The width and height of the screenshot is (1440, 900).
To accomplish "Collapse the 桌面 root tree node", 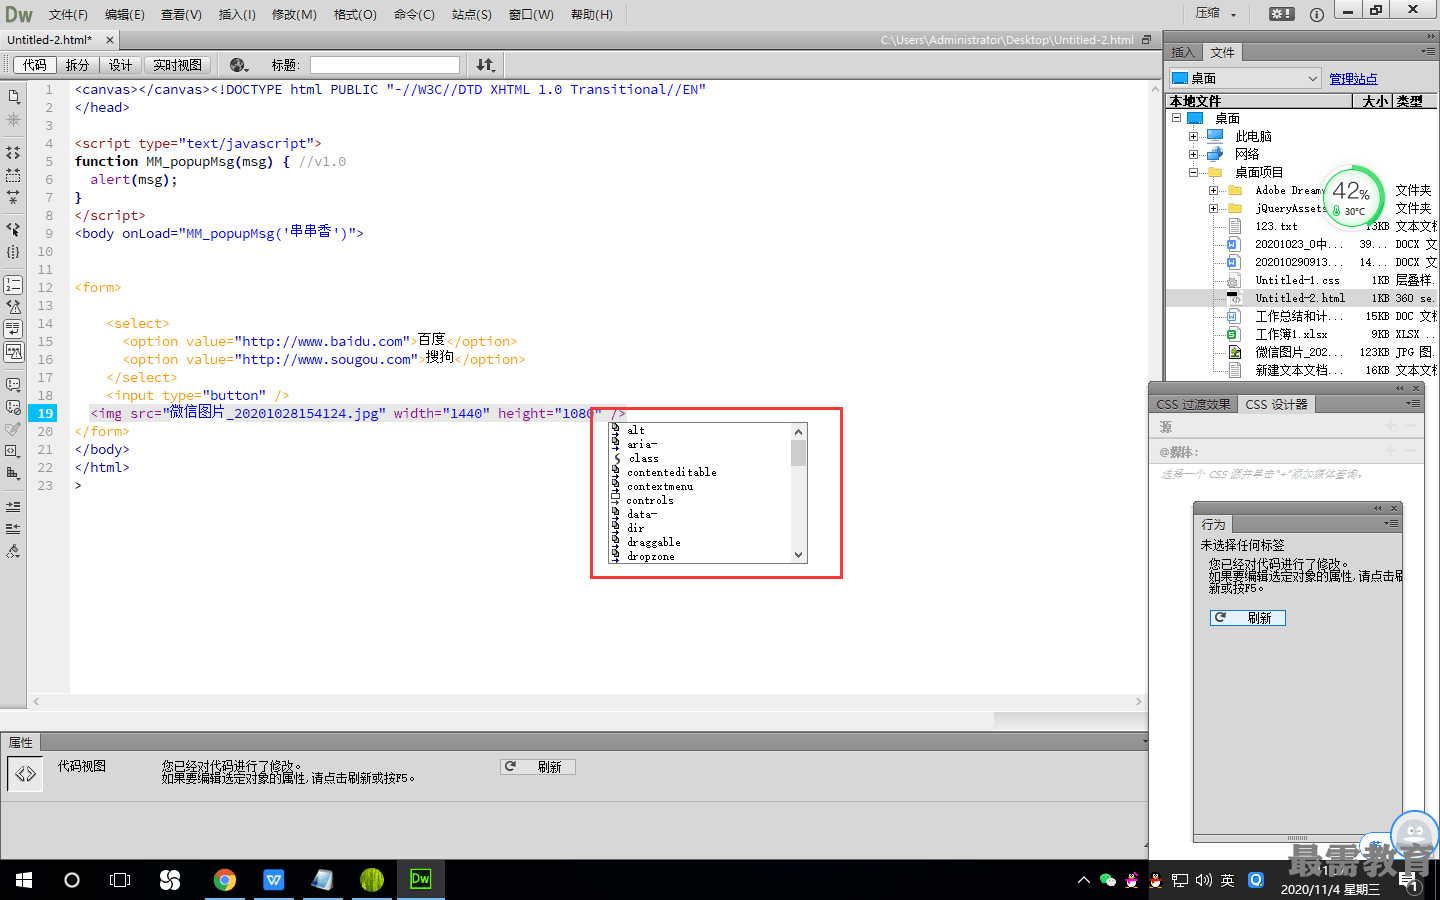I will [1177, 118].
